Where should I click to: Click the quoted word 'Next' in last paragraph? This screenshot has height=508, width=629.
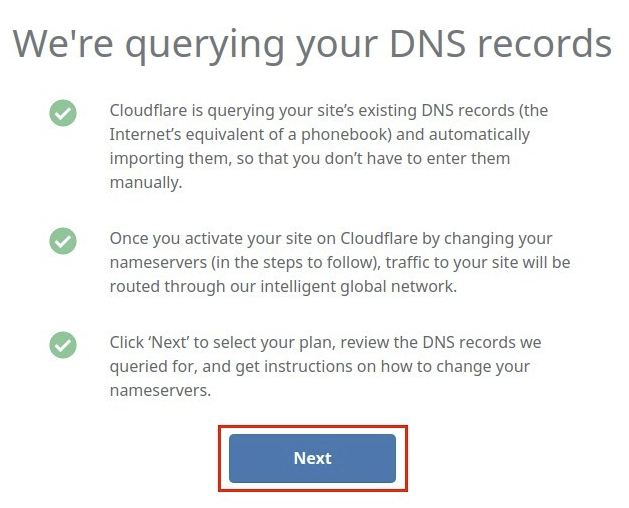point(170,342)
